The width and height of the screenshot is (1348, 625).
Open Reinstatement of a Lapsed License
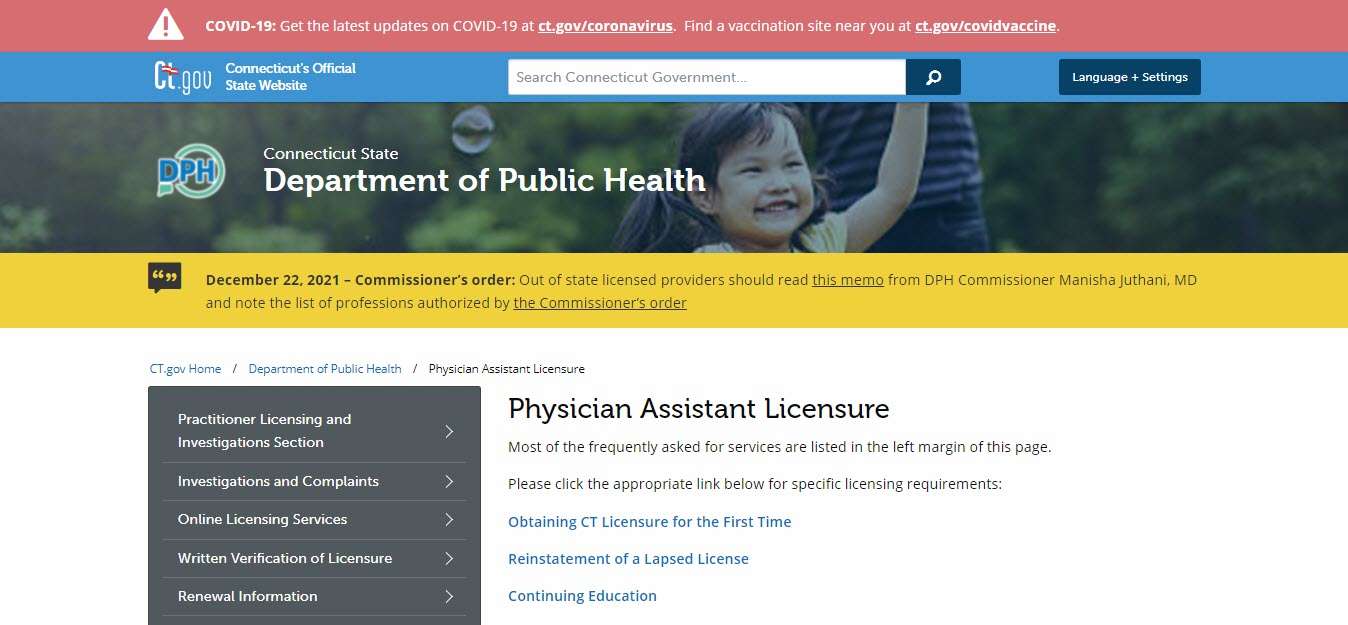coord(628,559)
